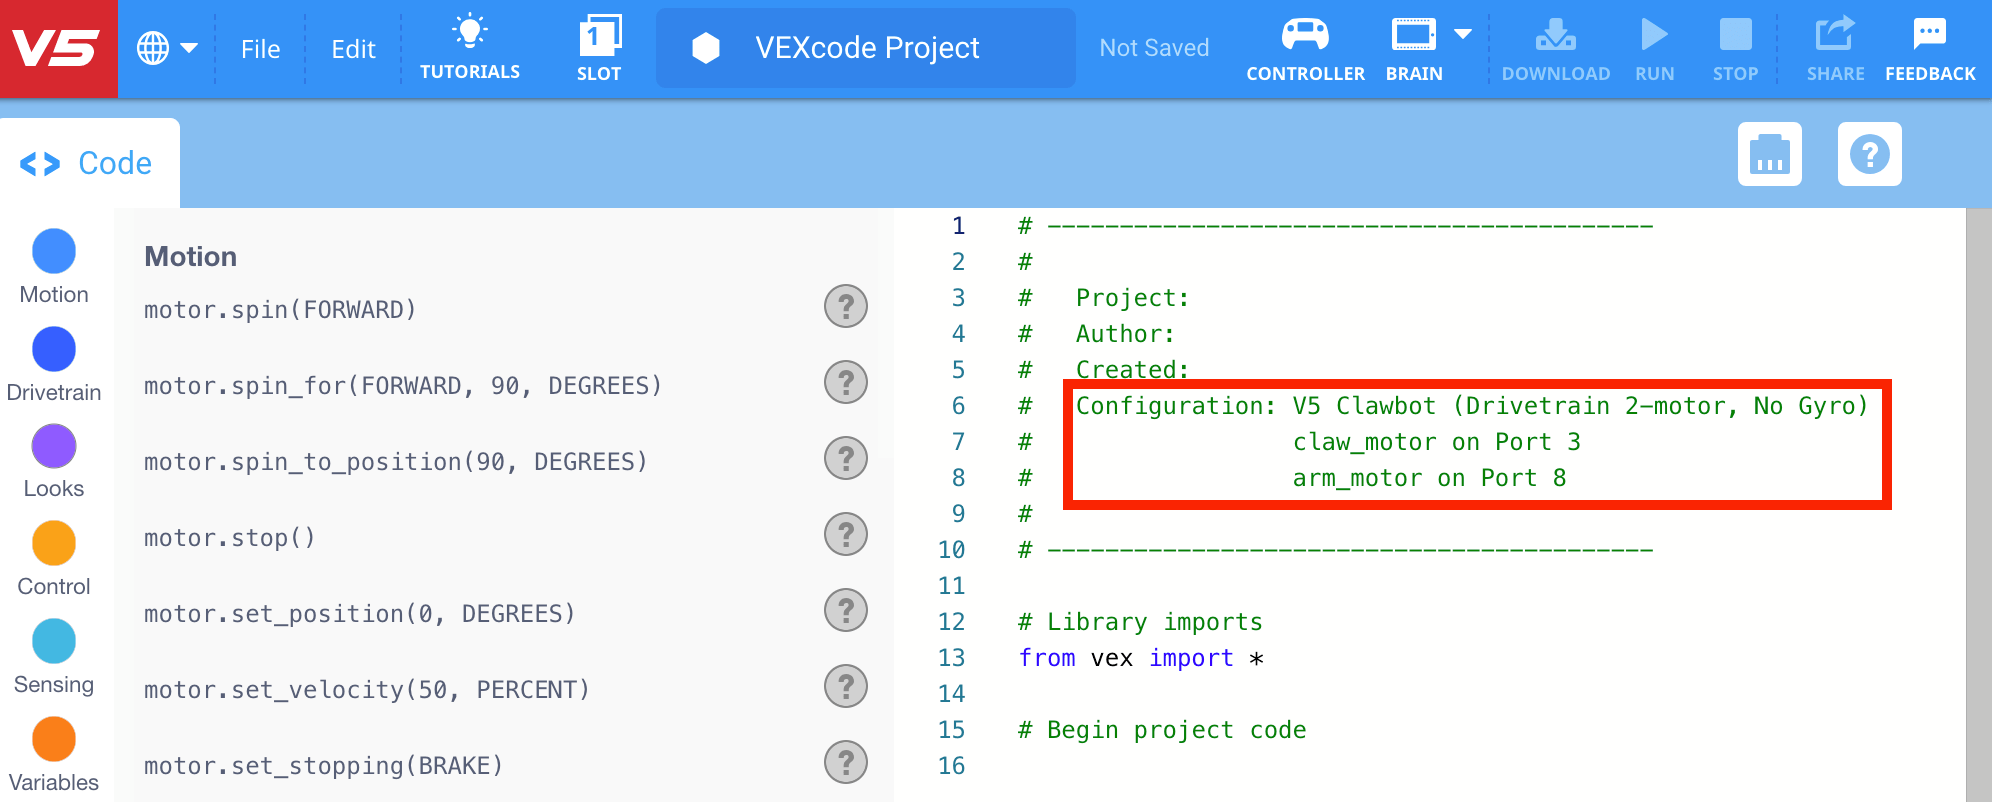Screen dimensions: 1992x802
Task: Click the VEX V5 logo
Action: (58, 48)
